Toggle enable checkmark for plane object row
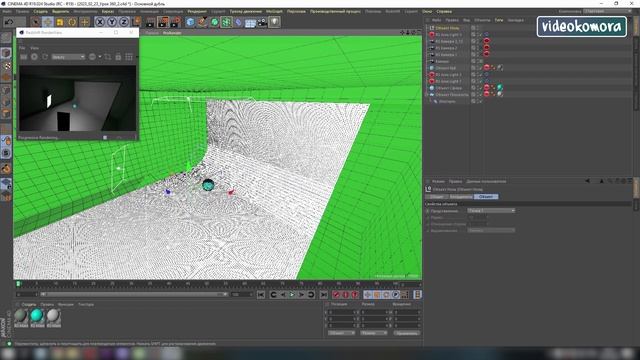Screen dimensions: 640x360 tap(481, 94)
